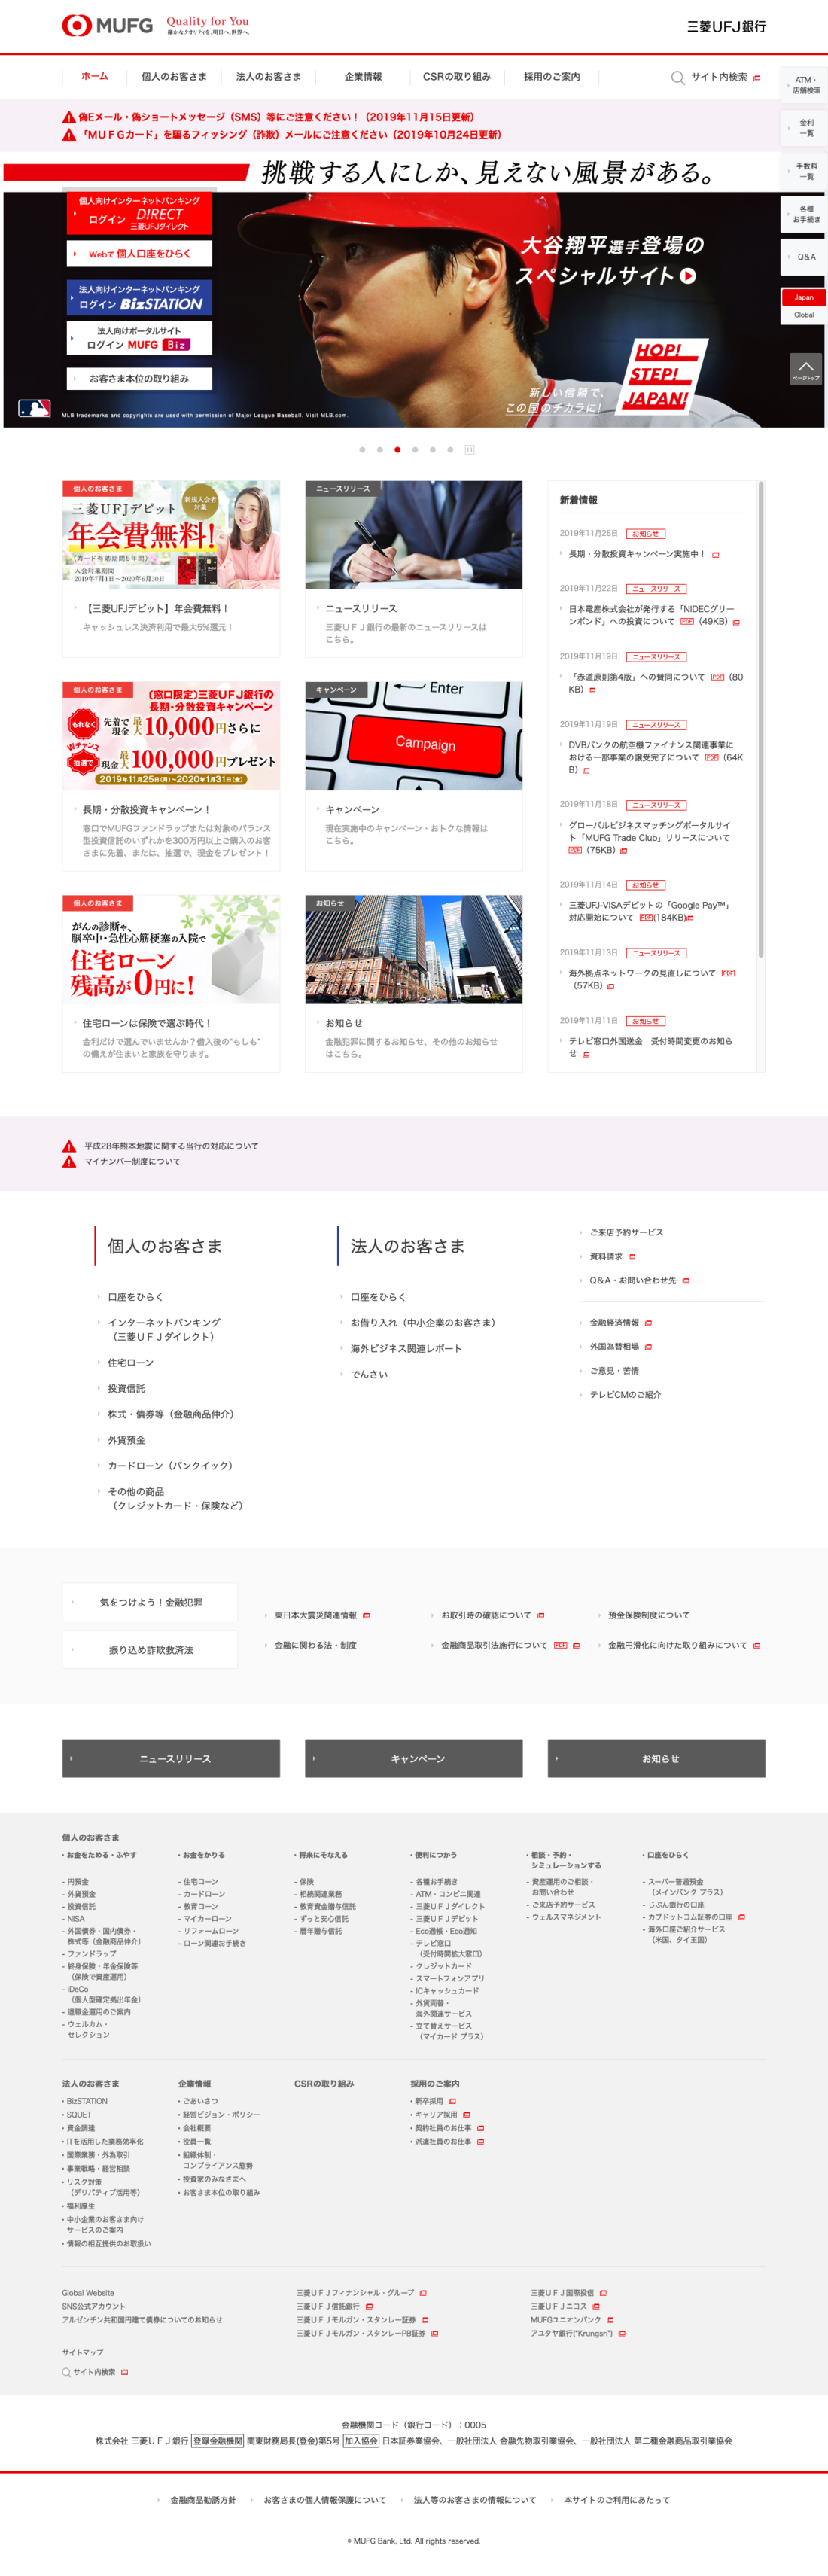The image size is (828, 2576).
Task: Open the Enter key Campaign thumbnail
Action: [413, 736]
